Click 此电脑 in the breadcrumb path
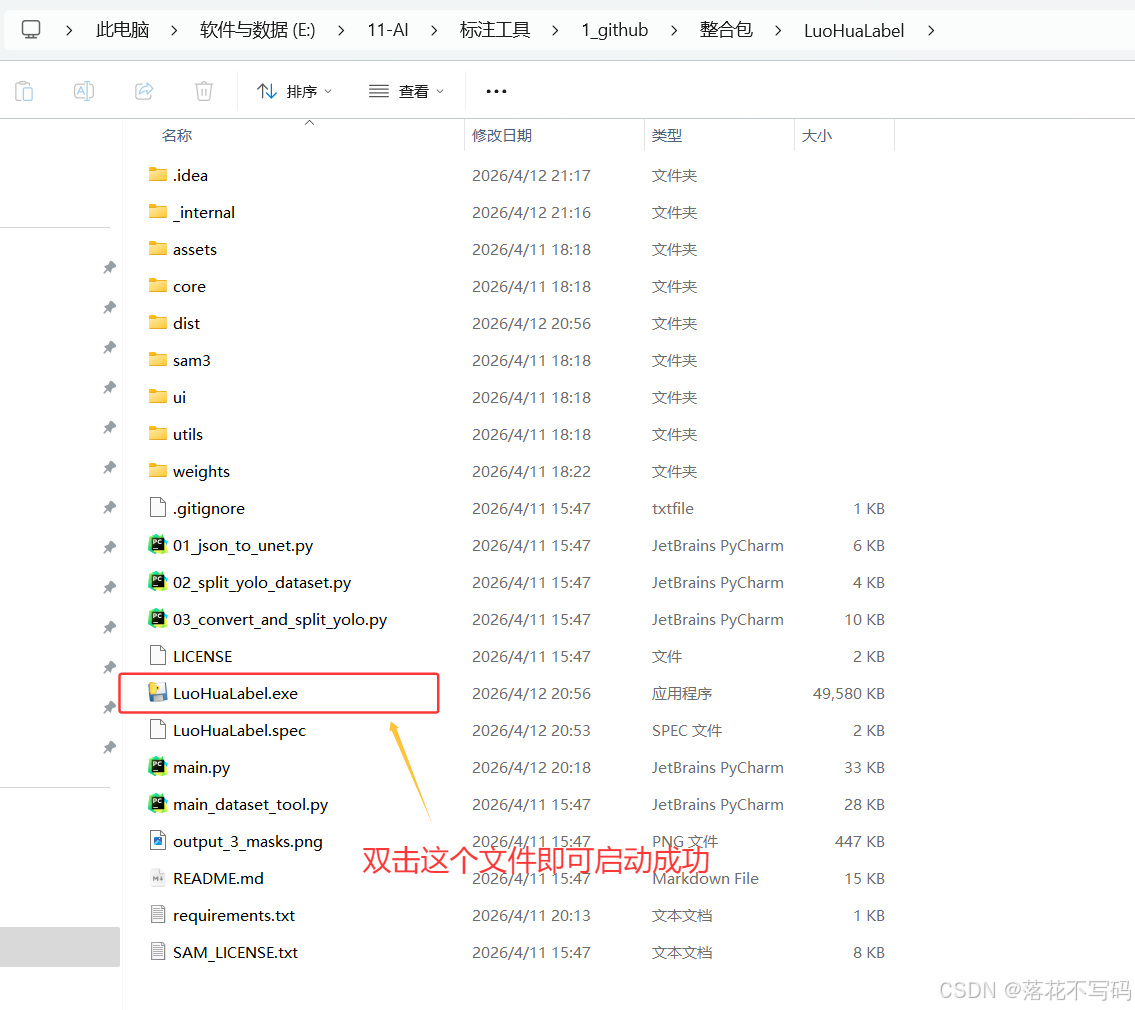The image size is (1135, 1010). (x=122, y=30)
